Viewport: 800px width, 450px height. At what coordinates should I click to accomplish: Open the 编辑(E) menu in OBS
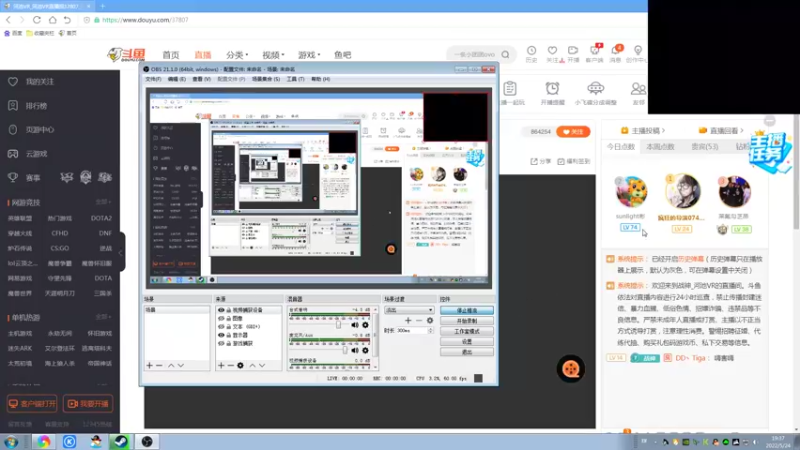177,79
